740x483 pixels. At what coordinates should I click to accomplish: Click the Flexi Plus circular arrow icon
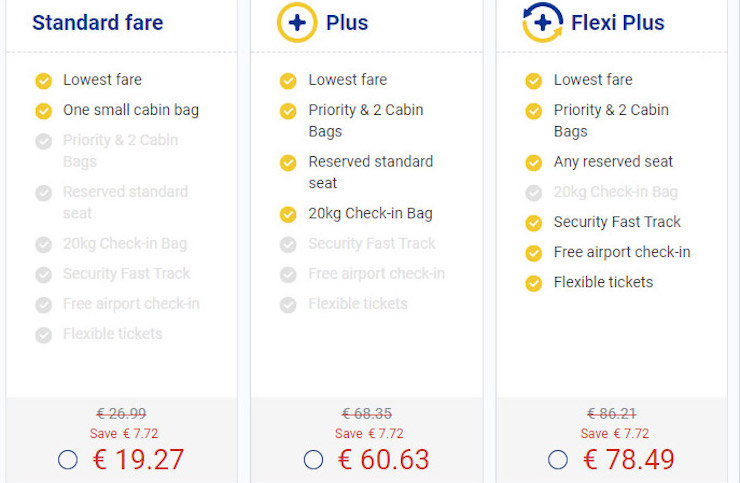[542, 22]
